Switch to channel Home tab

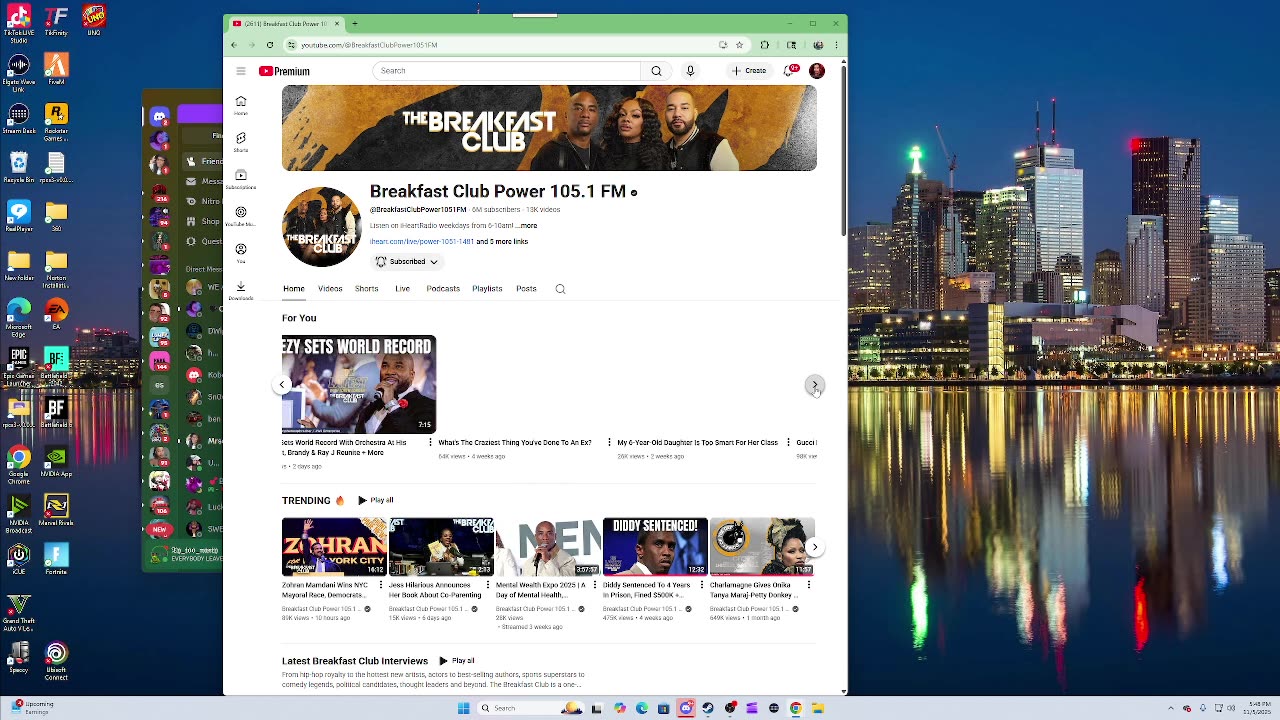coord(293,289)
